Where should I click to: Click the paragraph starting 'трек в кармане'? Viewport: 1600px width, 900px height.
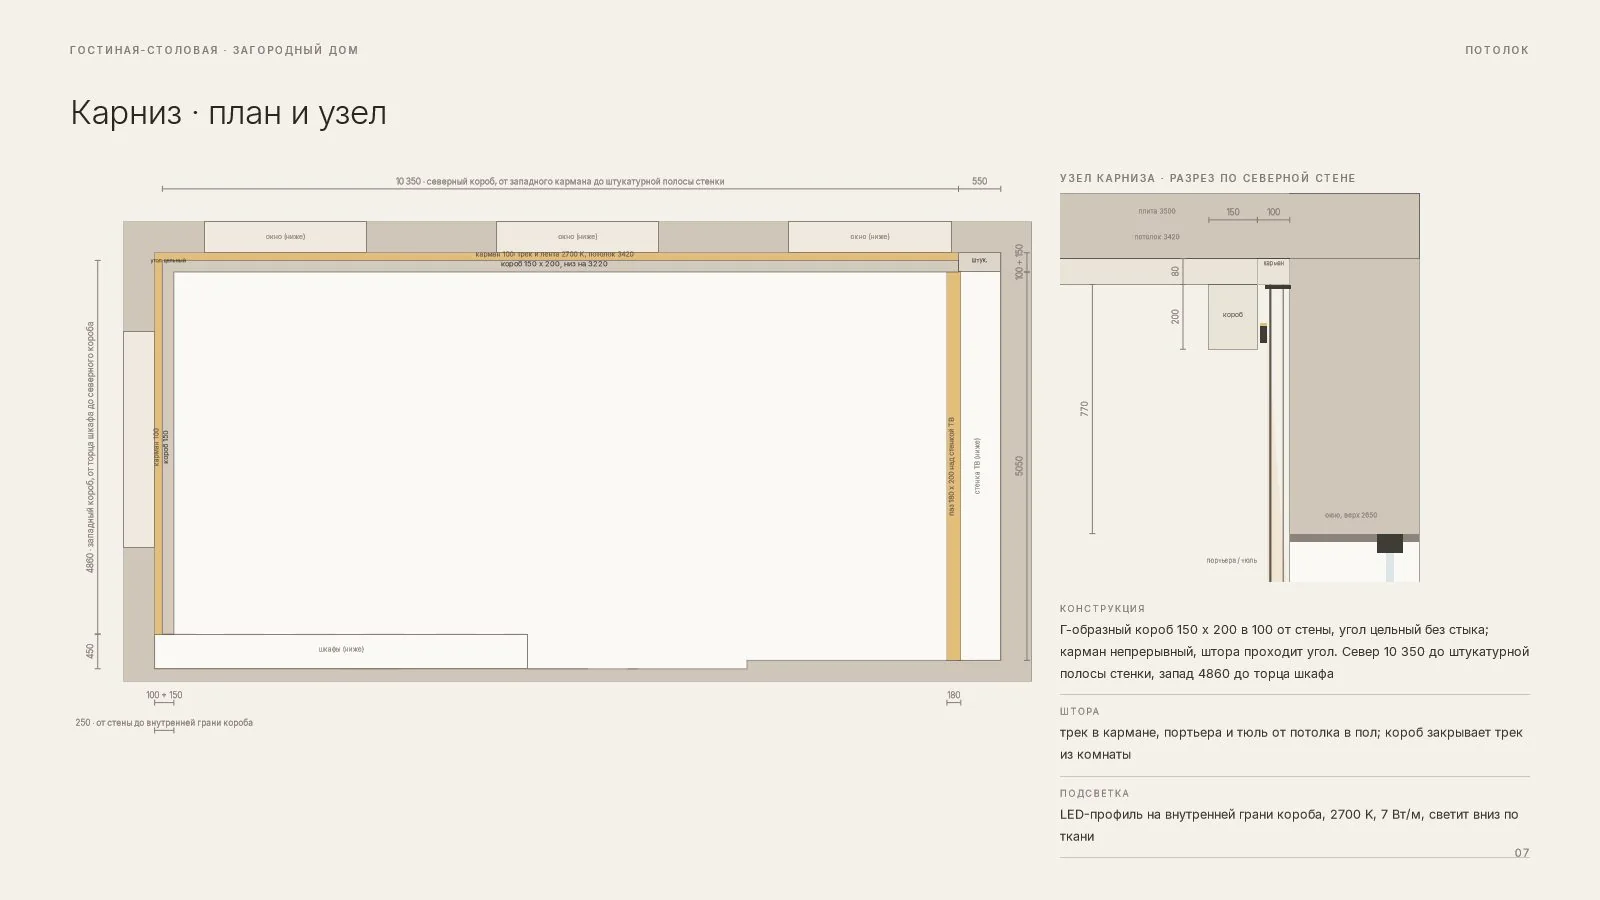tap(1292, 744)
